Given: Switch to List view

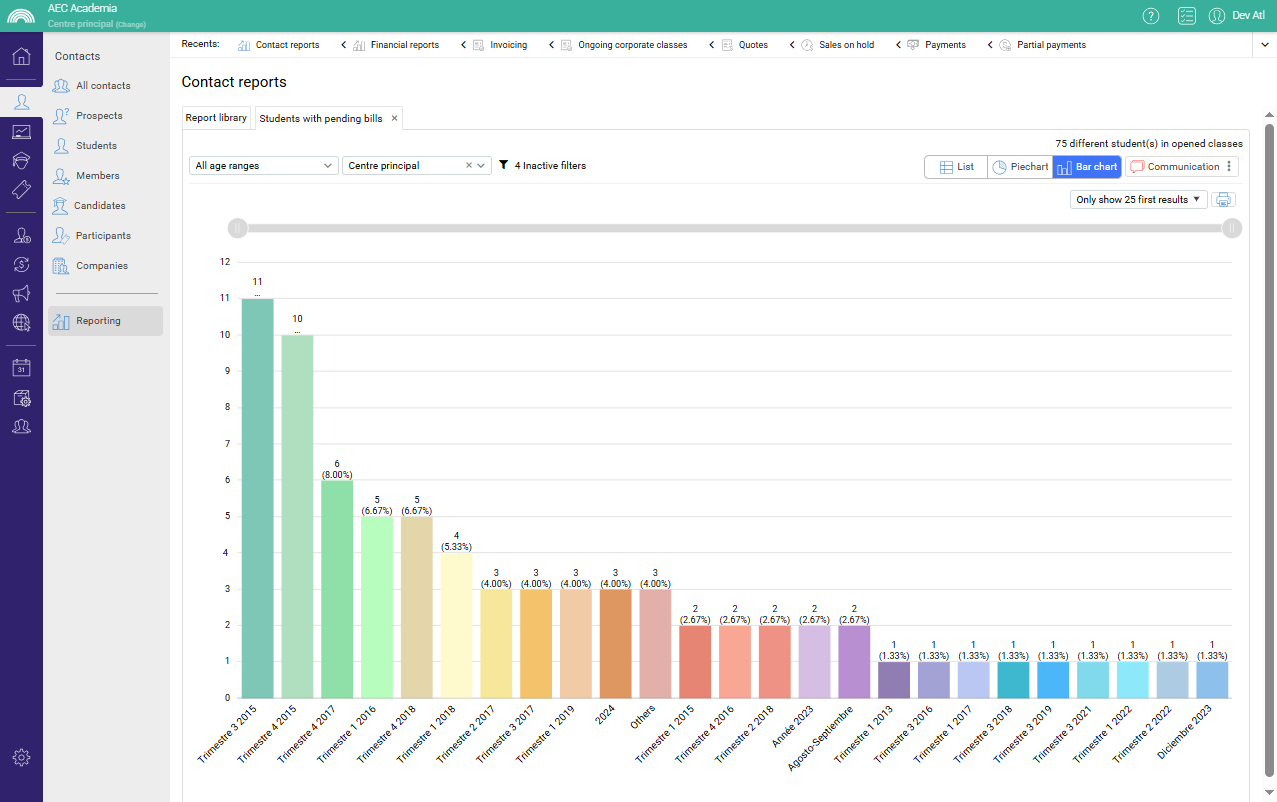Looking at the screenshot, I should [956, 167].
